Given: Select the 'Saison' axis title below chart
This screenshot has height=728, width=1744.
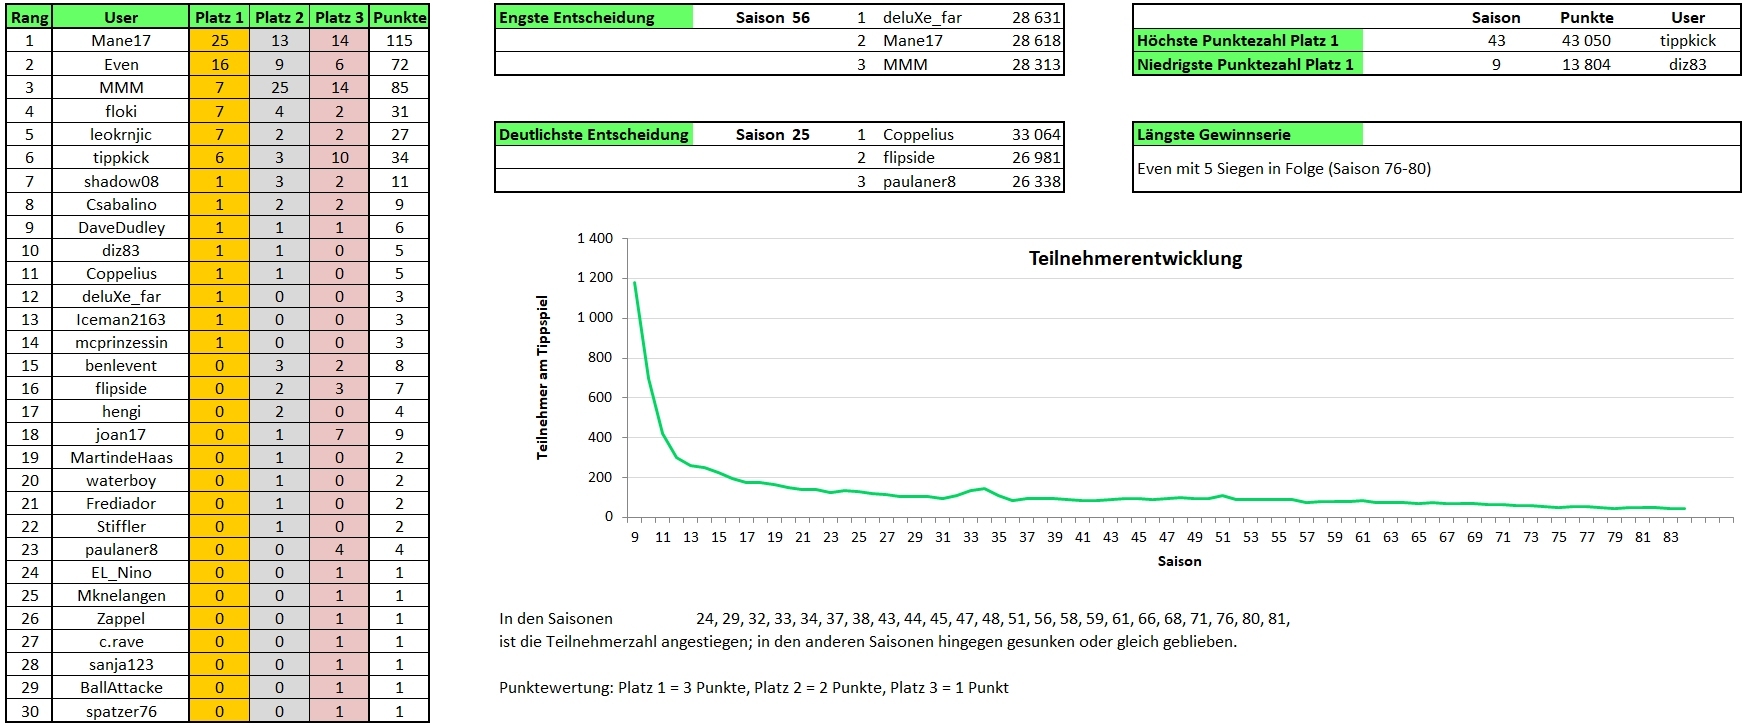Looking at the screenshot, I should (1179, 561).
